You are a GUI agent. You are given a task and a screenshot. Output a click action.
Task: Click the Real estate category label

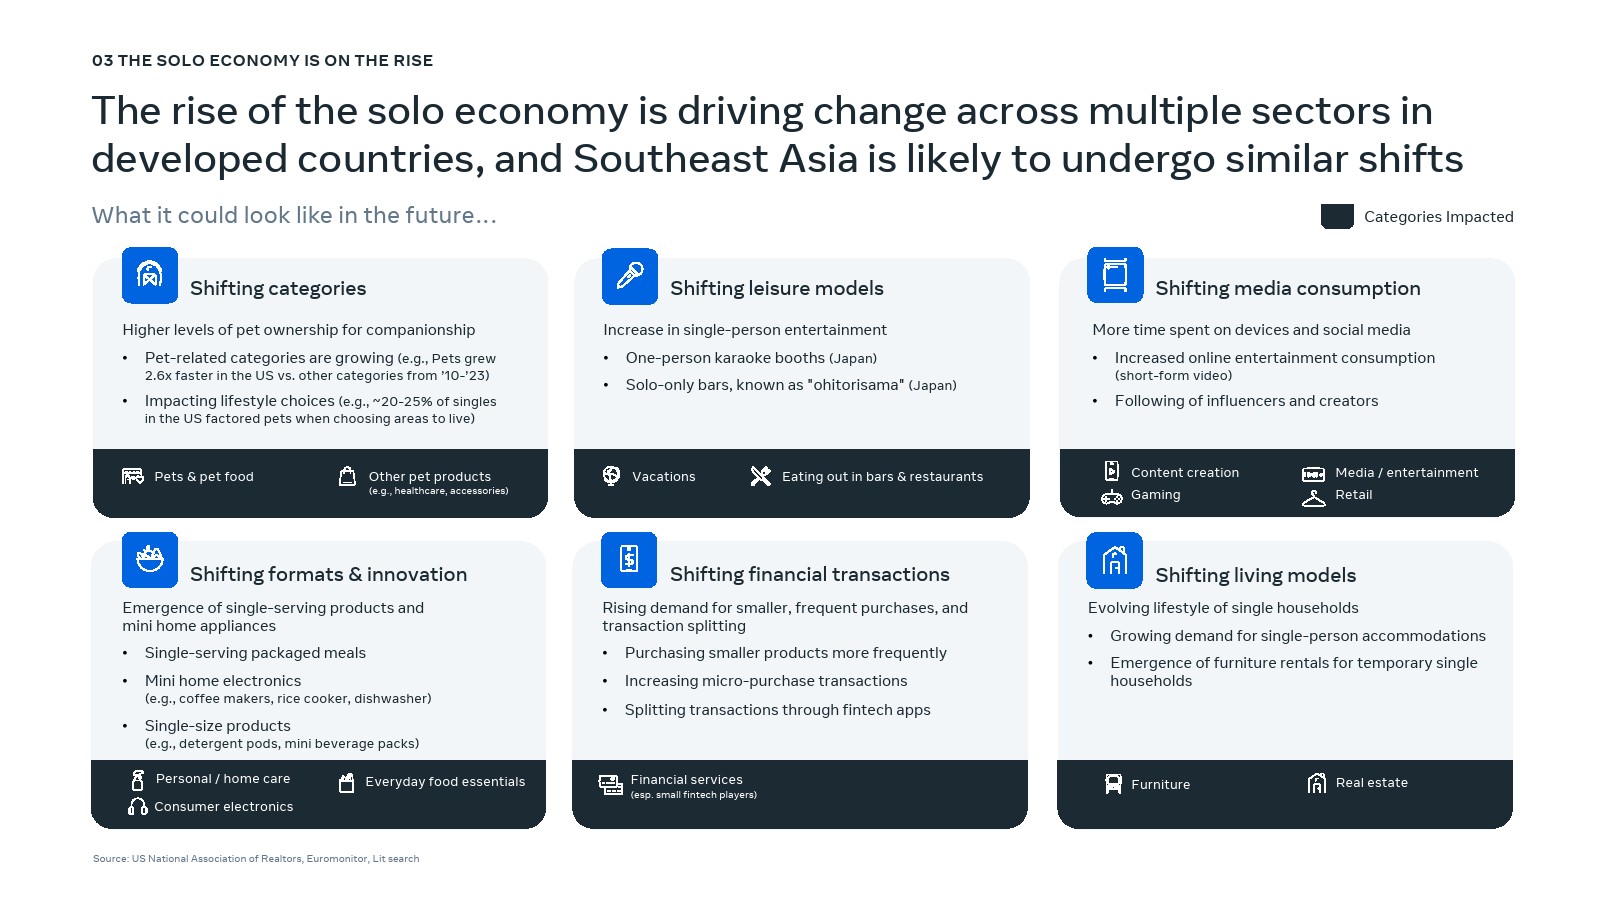point(1371,783)
